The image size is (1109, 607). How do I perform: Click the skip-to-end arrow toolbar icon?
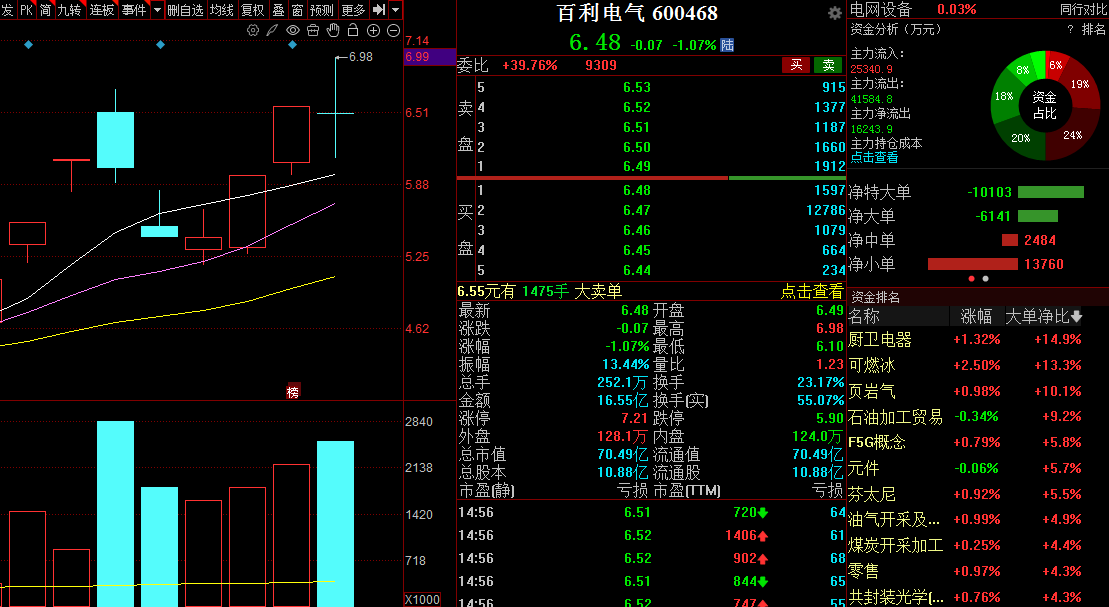[379, 10]
